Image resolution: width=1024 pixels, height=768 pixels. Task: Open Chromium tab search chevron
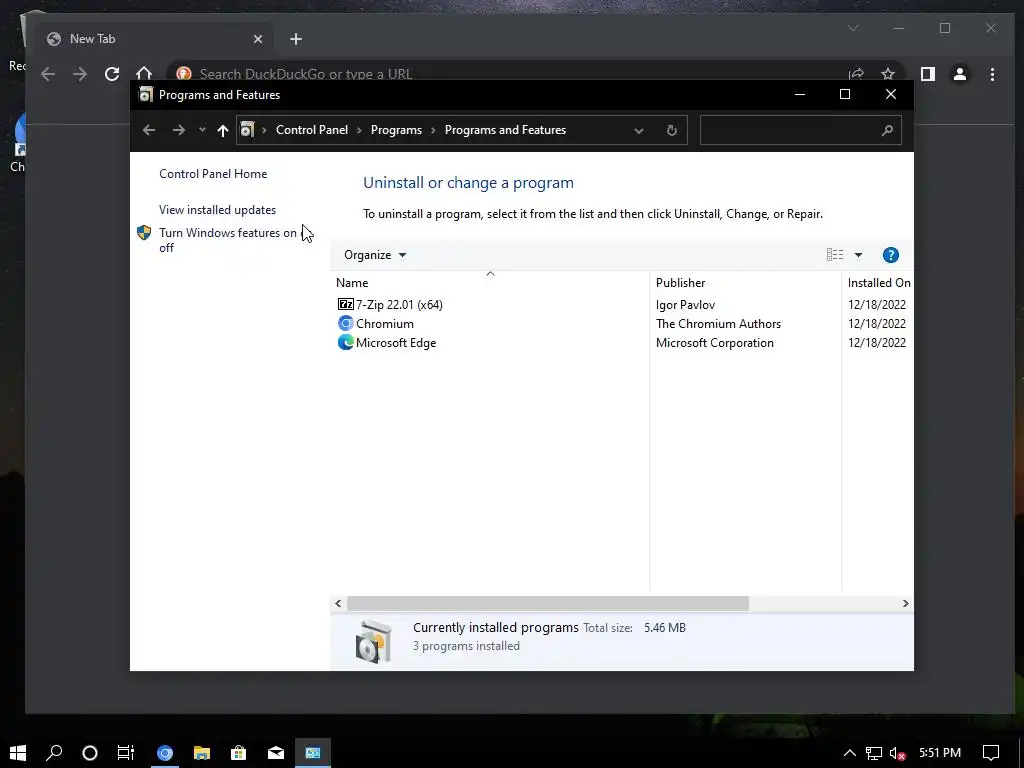tap(853, 28)
